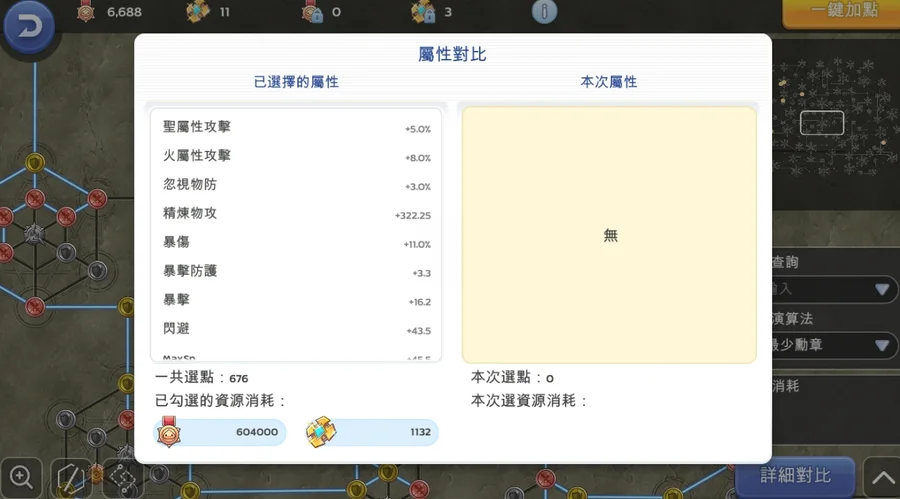This screenshot has width=900, height=499.
Task: Tap the 1132 crystal cost value
Action: (x=420, y=432)
